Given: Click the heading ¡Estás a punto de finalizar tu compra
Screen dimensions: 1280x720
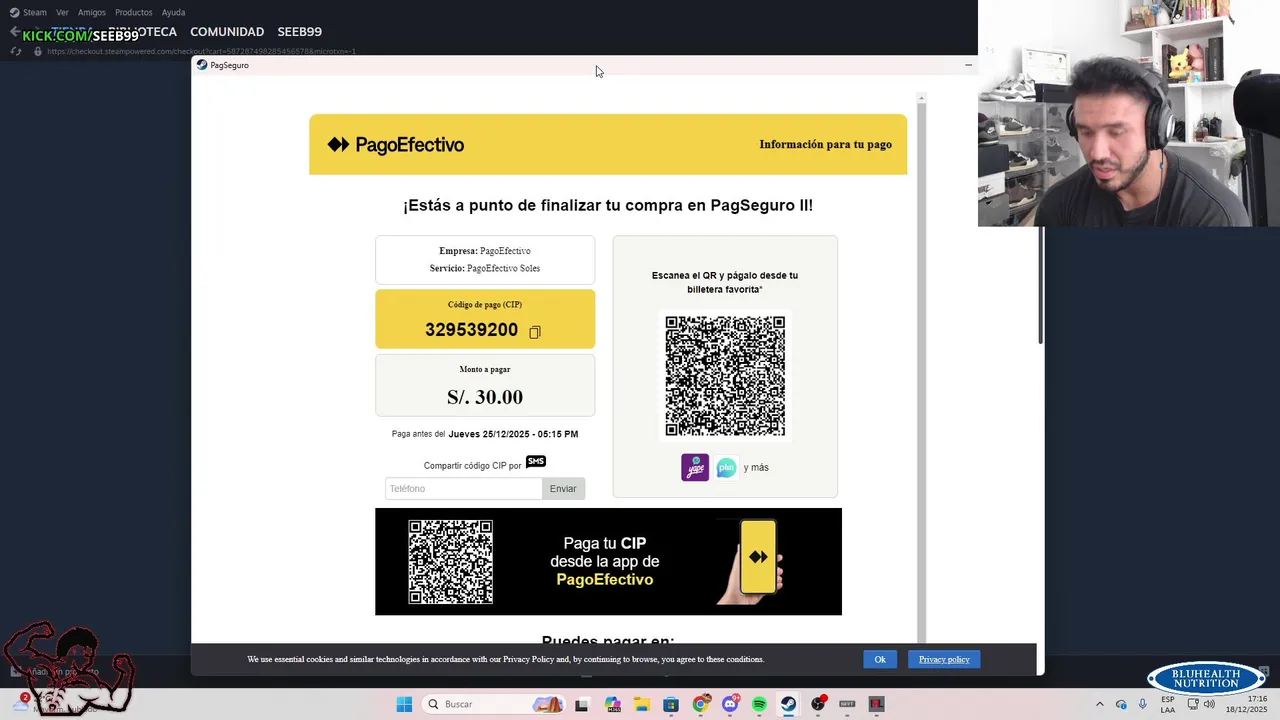Looking at the screenshot, I should [x=608, y=205].
